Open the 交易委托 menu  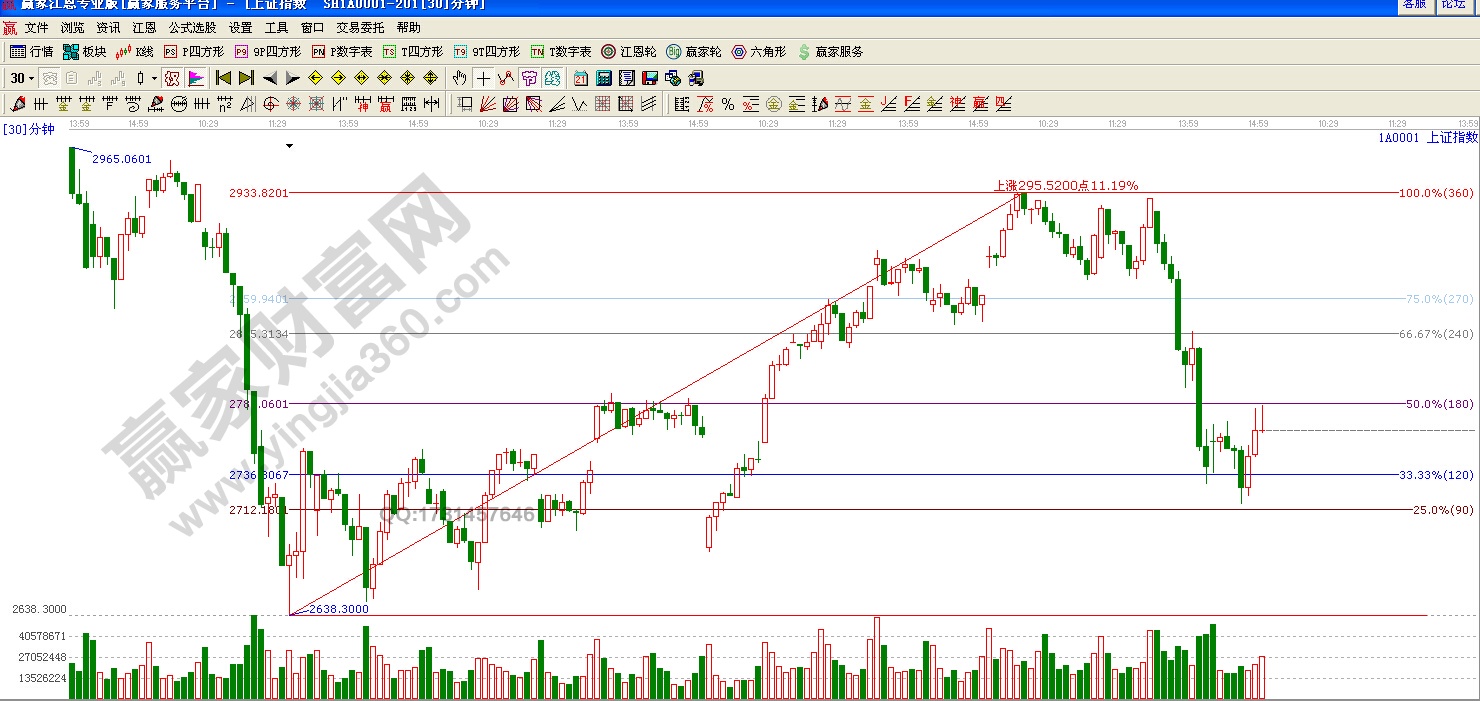click(360, 28)
